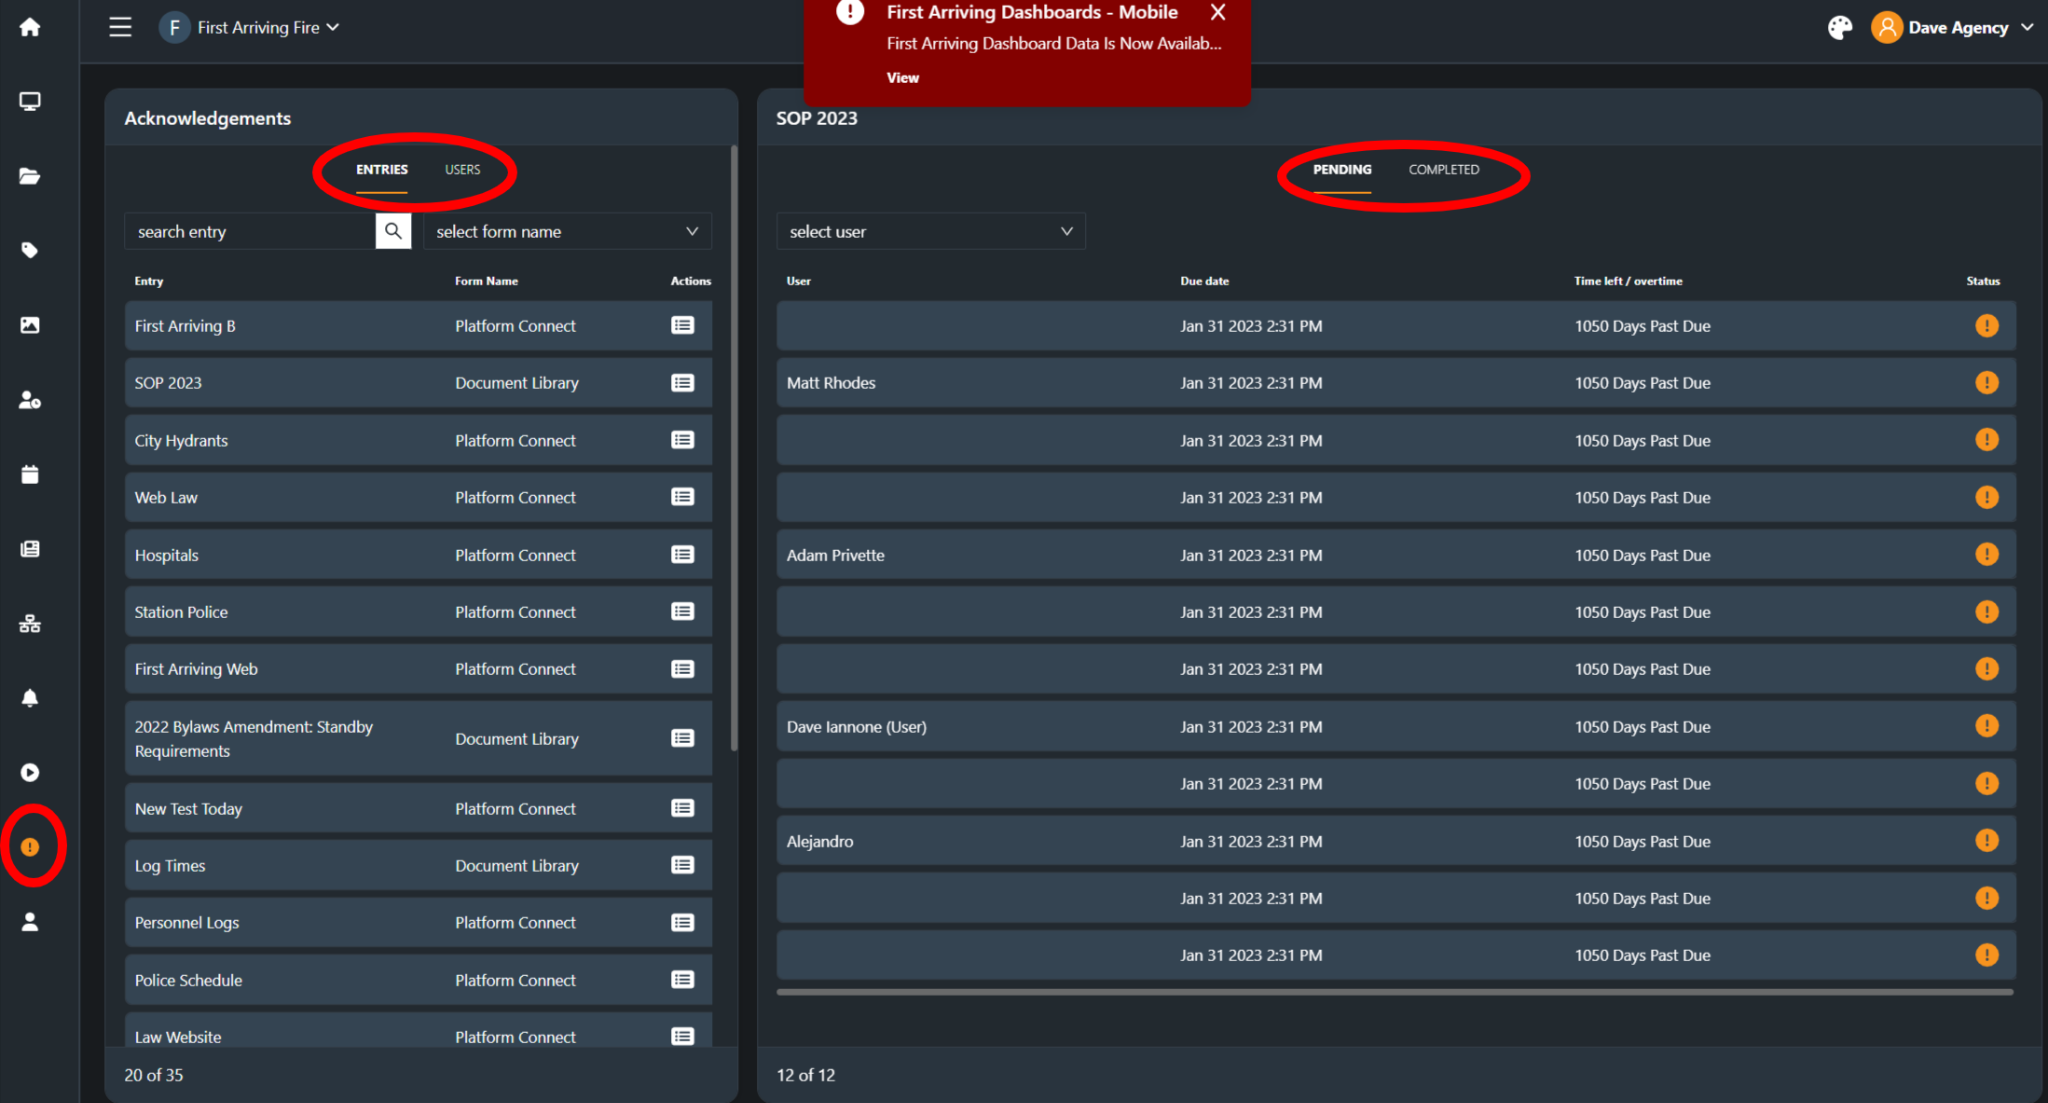The width and height of the screenshot is (2048, 1103).
Task: Click the tag icon in sidebar
Action: coord(30,250)
